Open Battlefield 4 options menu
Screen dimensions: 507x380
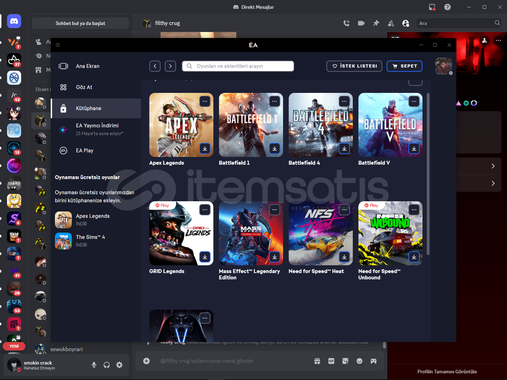(x=344, y=101)
